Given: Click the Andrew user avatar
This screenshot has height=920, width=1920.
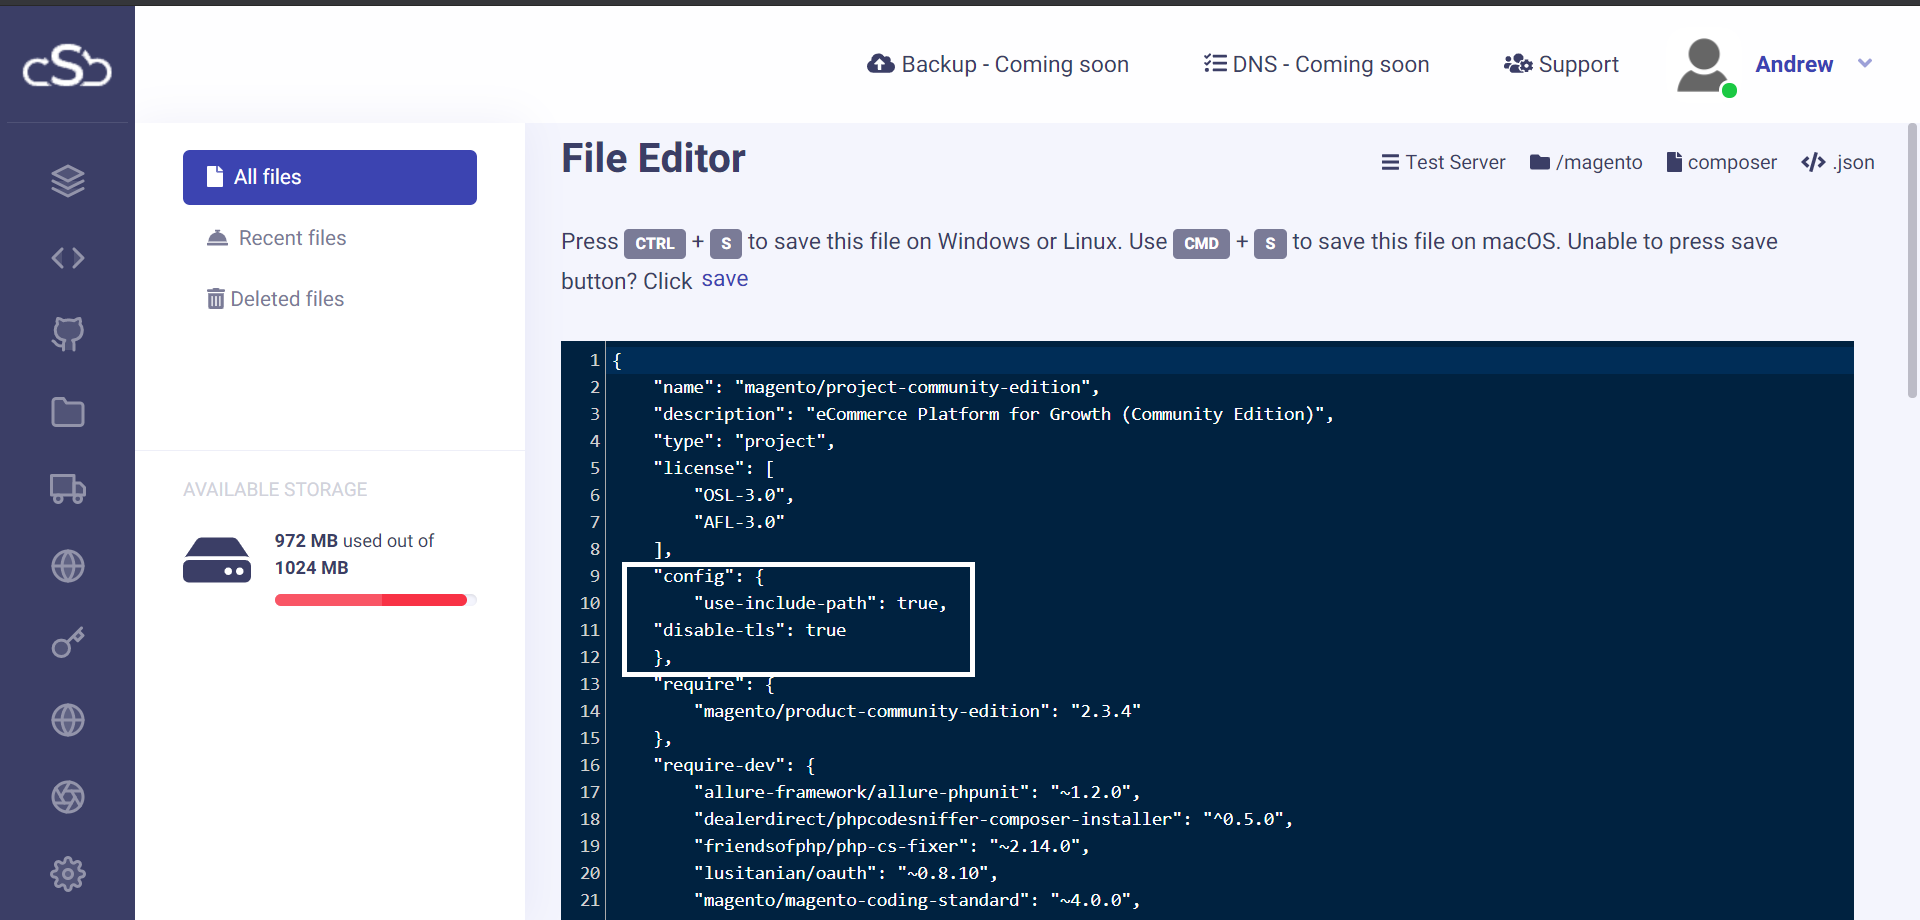Looking at the screenshot, I should point(1703,66).
